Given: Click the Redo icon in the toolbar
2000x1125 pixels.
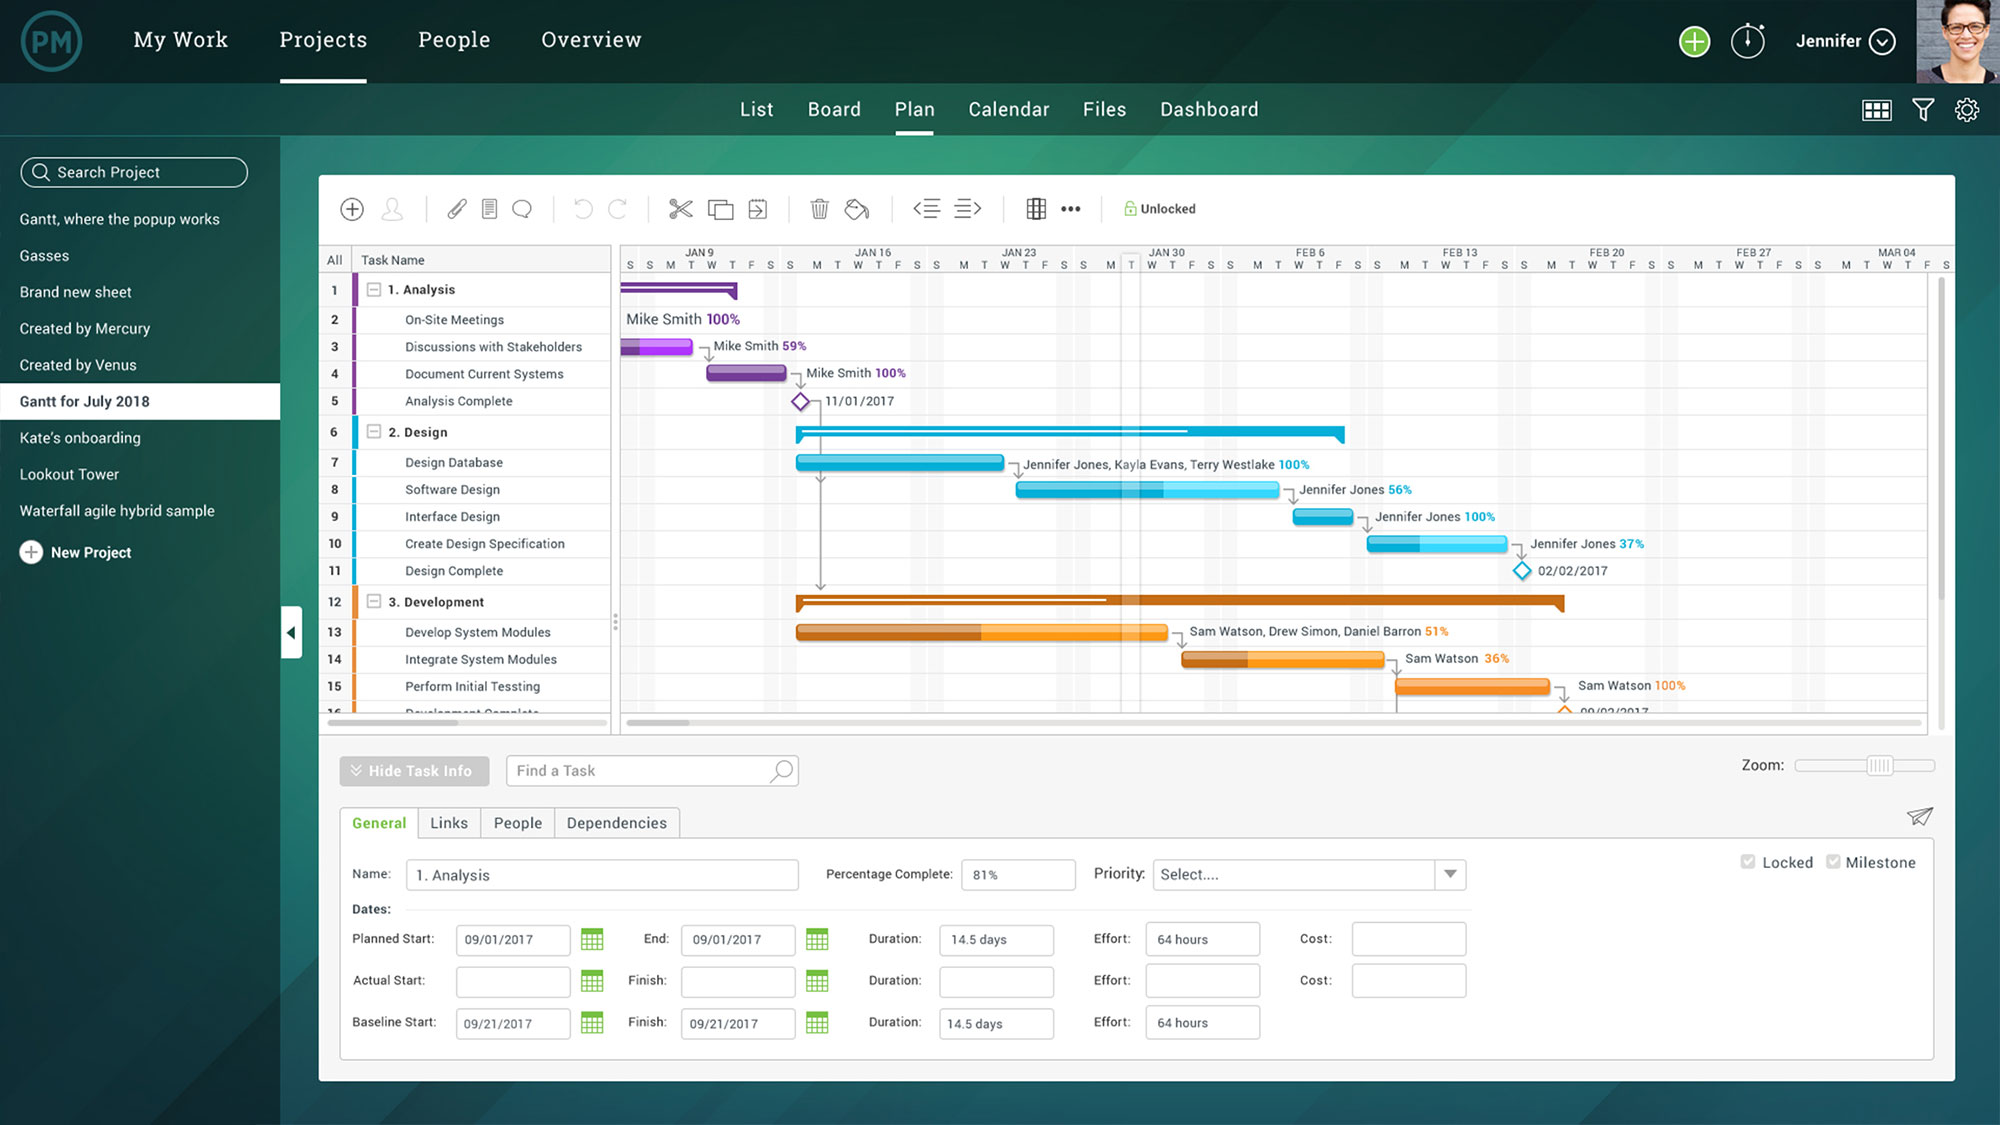Looking at the screenshot, I should [617, 209].
